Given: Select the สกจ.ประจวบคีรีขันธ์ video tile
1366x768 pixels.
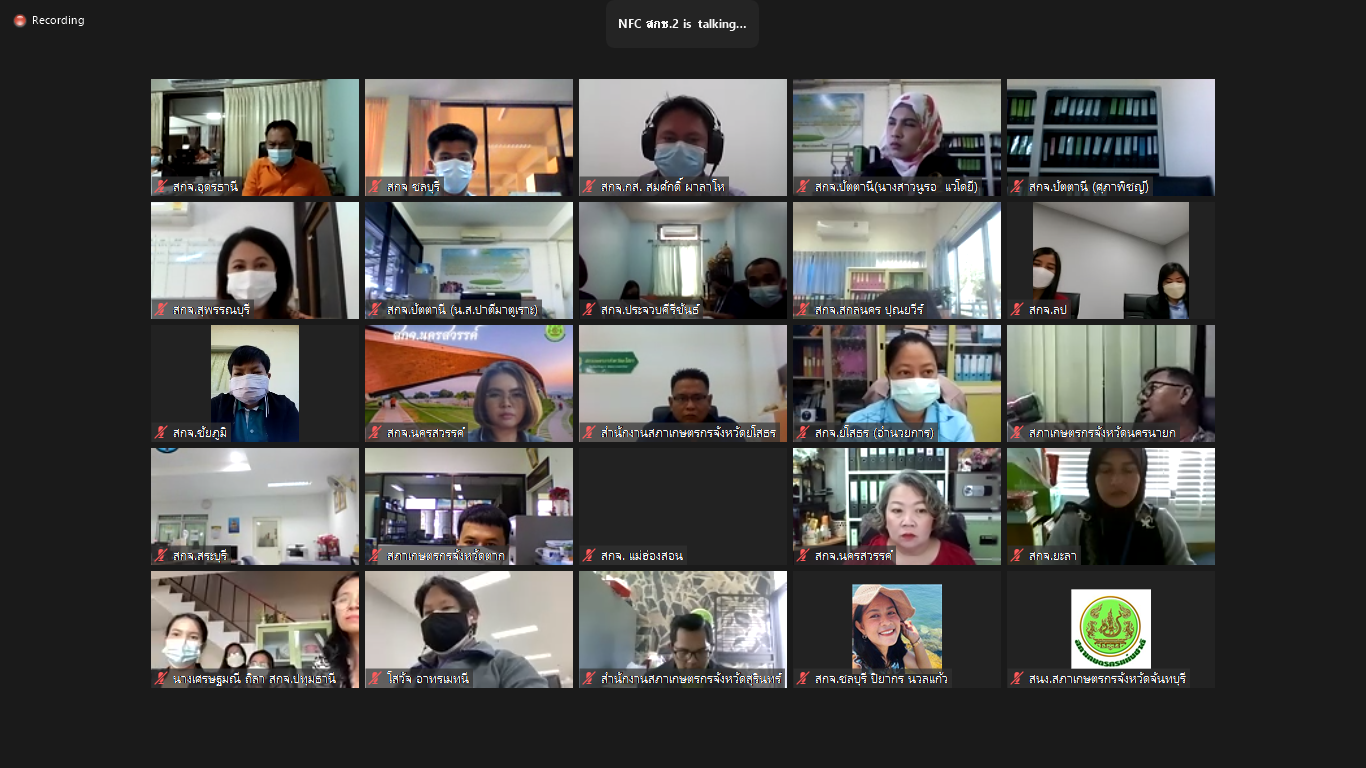Looking at the screenshot, I should click(x=683, y=260).
